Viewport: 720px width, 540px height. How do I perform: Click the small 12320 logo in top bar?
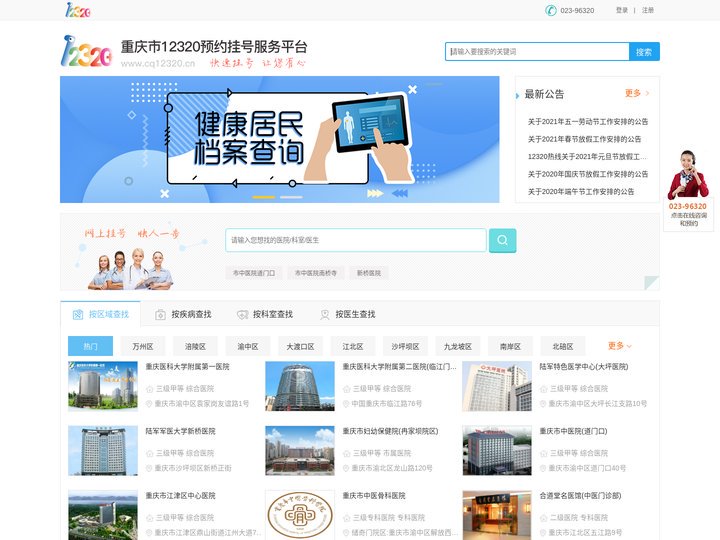[78, 10]
